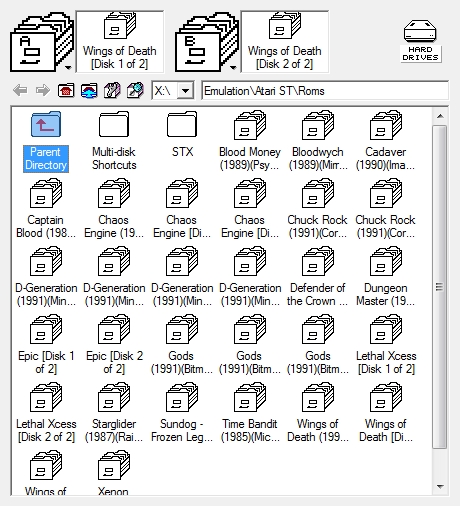The width and height of the screenshot is (460, 506).
Task: Open the drive B dropdown arrow
Action: (233, 68)
